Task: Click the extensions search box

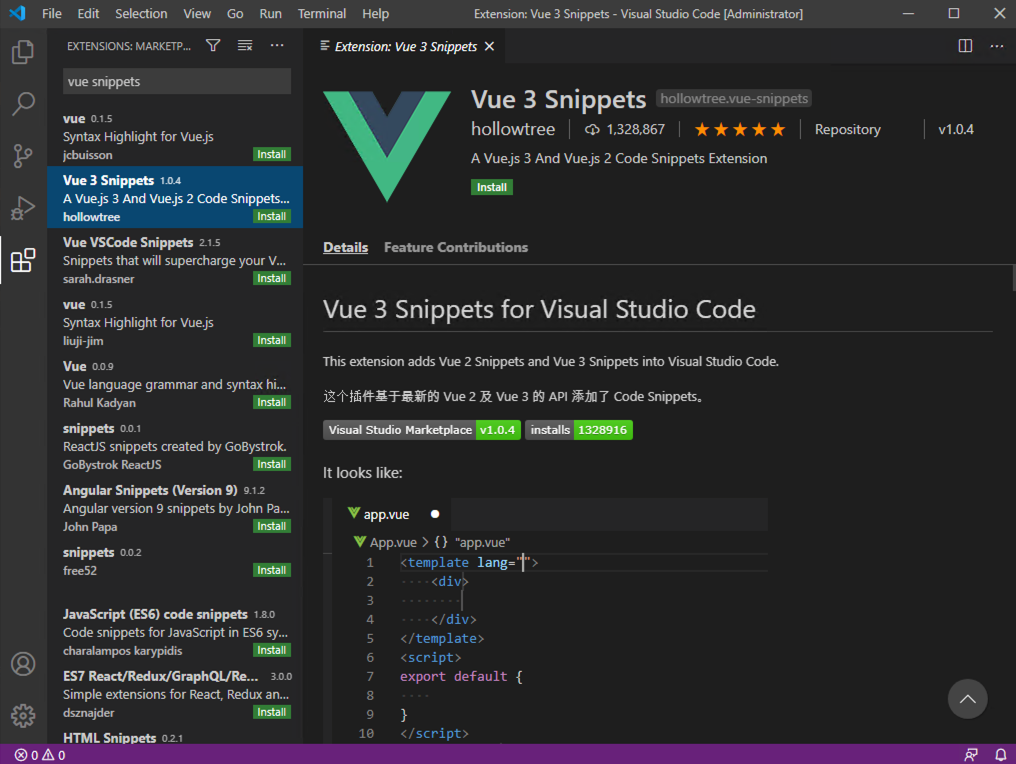Action: coord(177,82)
